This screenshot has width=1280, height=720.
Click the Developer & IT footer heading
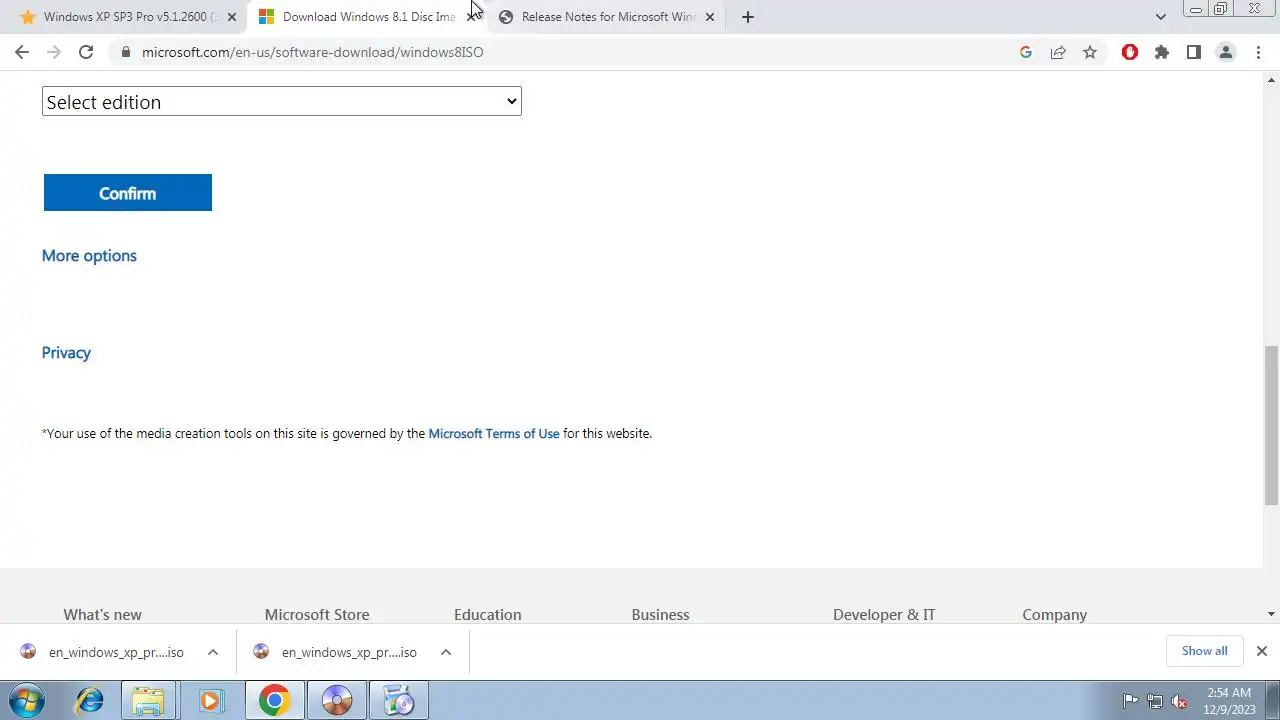click(884, 615)
